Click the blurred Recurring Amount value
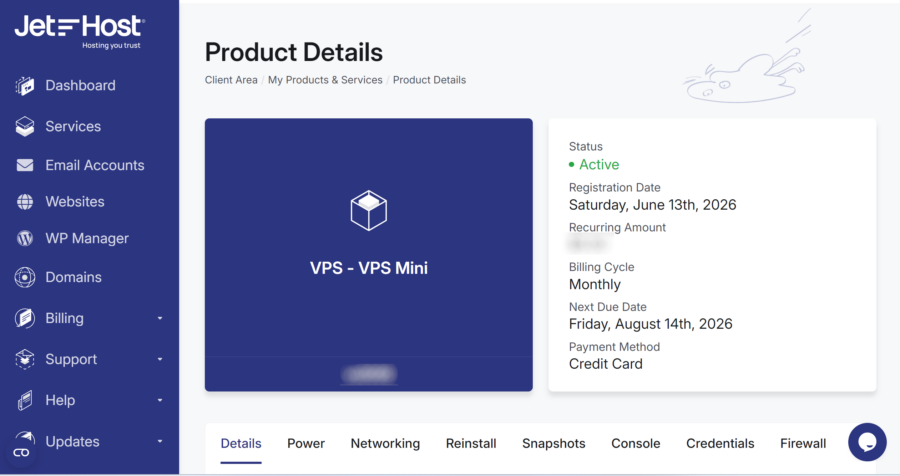Image resolution: width=900 pixels, height=476 pixels. click(587, 245)
